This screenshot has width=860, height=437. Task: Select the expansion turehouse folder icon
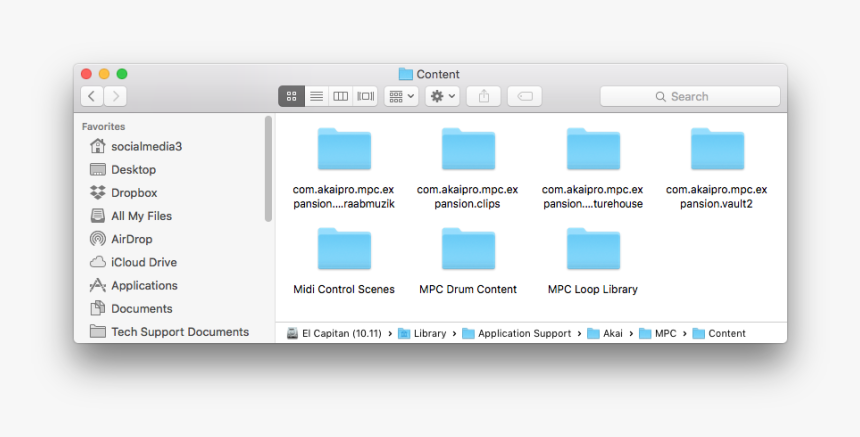(593, 149)
